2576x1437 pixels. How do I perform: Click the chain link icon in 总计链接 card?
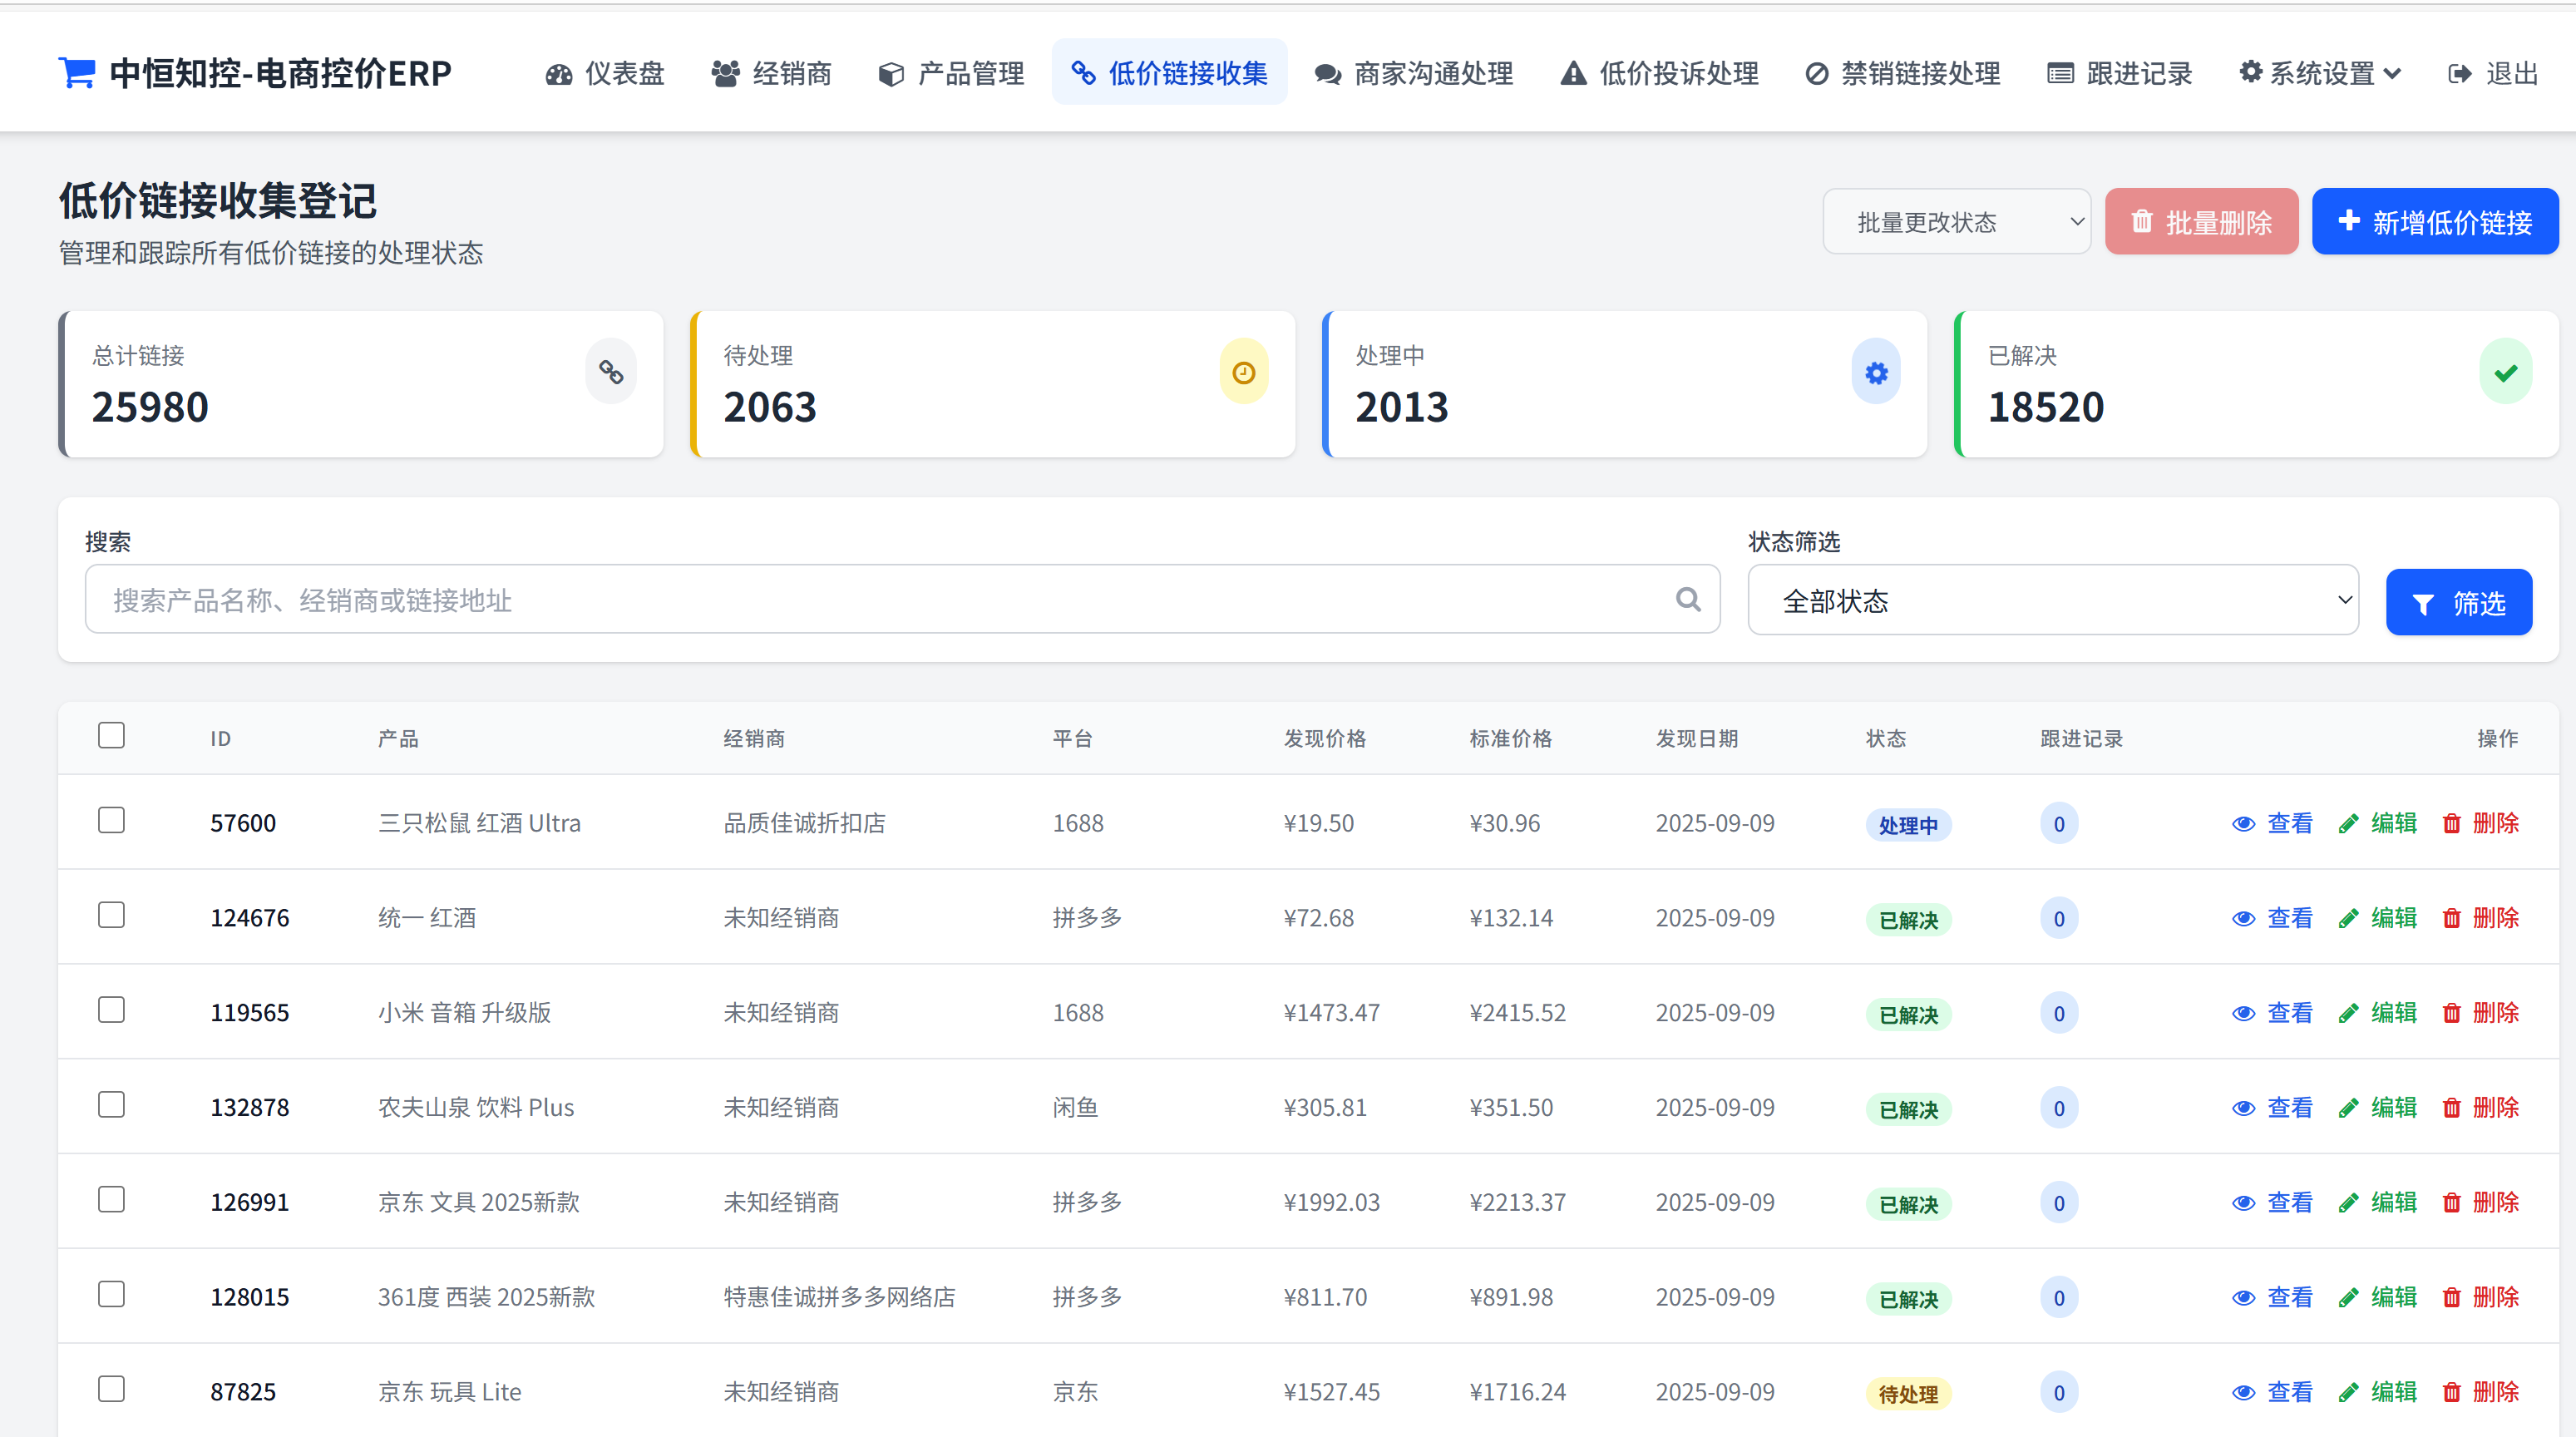click(611, 373)
